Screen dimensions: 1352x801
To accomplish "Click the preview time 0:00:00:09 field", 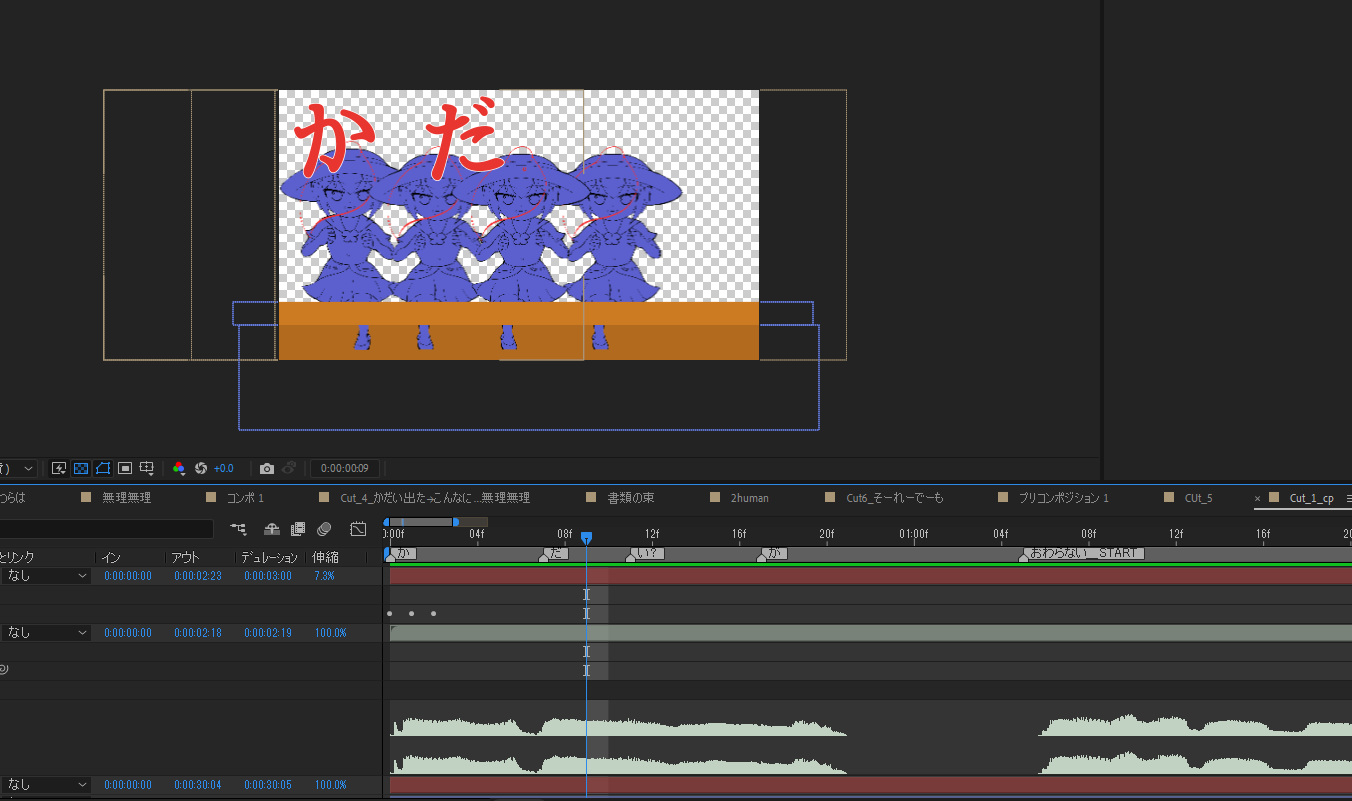I will click(344, 468).
